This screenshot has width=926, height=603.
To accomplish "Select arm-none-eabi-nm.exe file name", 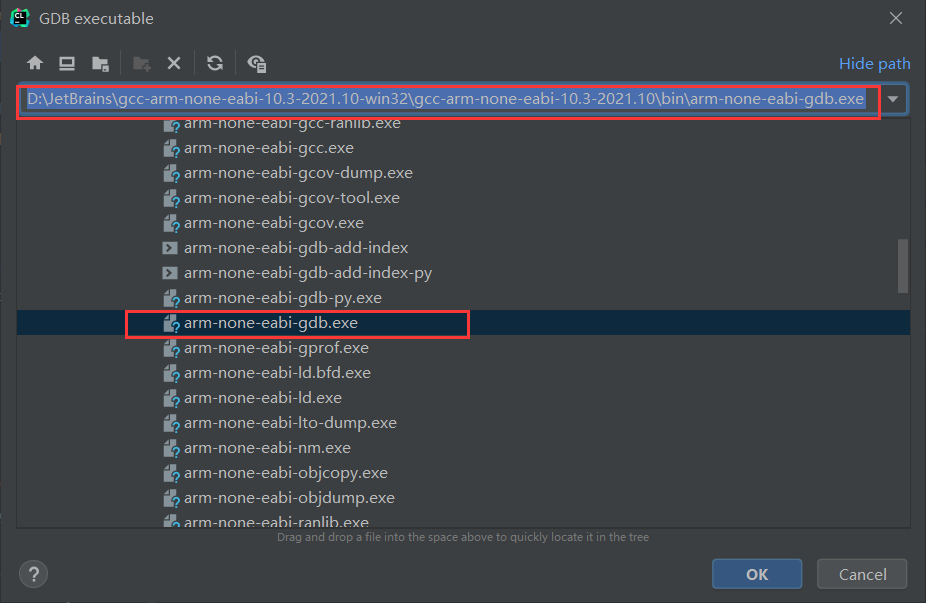I will tap(267, 448).
